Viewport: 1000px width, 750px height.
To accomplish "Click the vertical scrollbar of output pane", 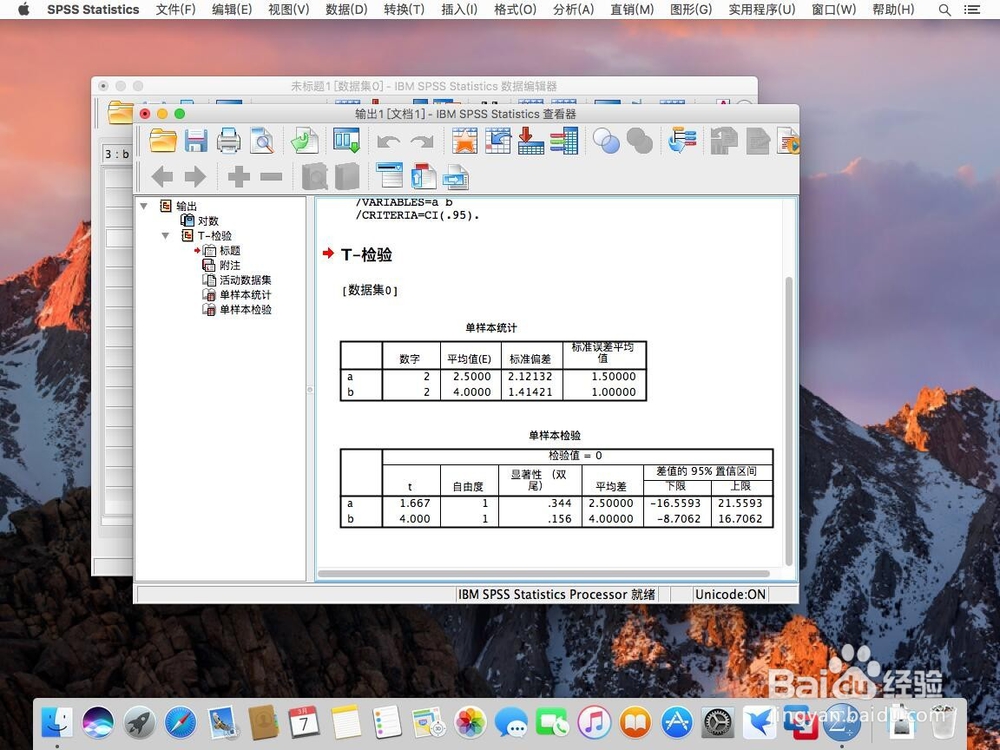I will point(789,421).
